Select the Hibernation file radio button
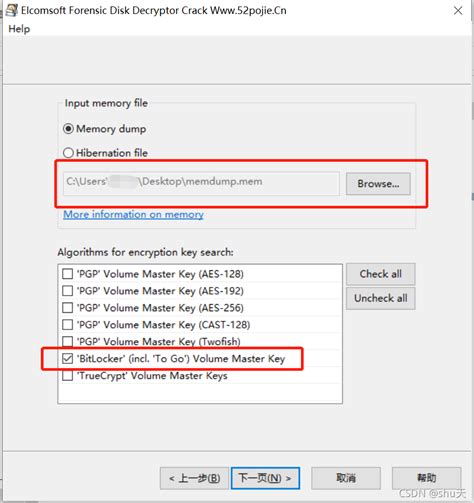The width and height of the screenshot is (474, 503). pos(68,153)
